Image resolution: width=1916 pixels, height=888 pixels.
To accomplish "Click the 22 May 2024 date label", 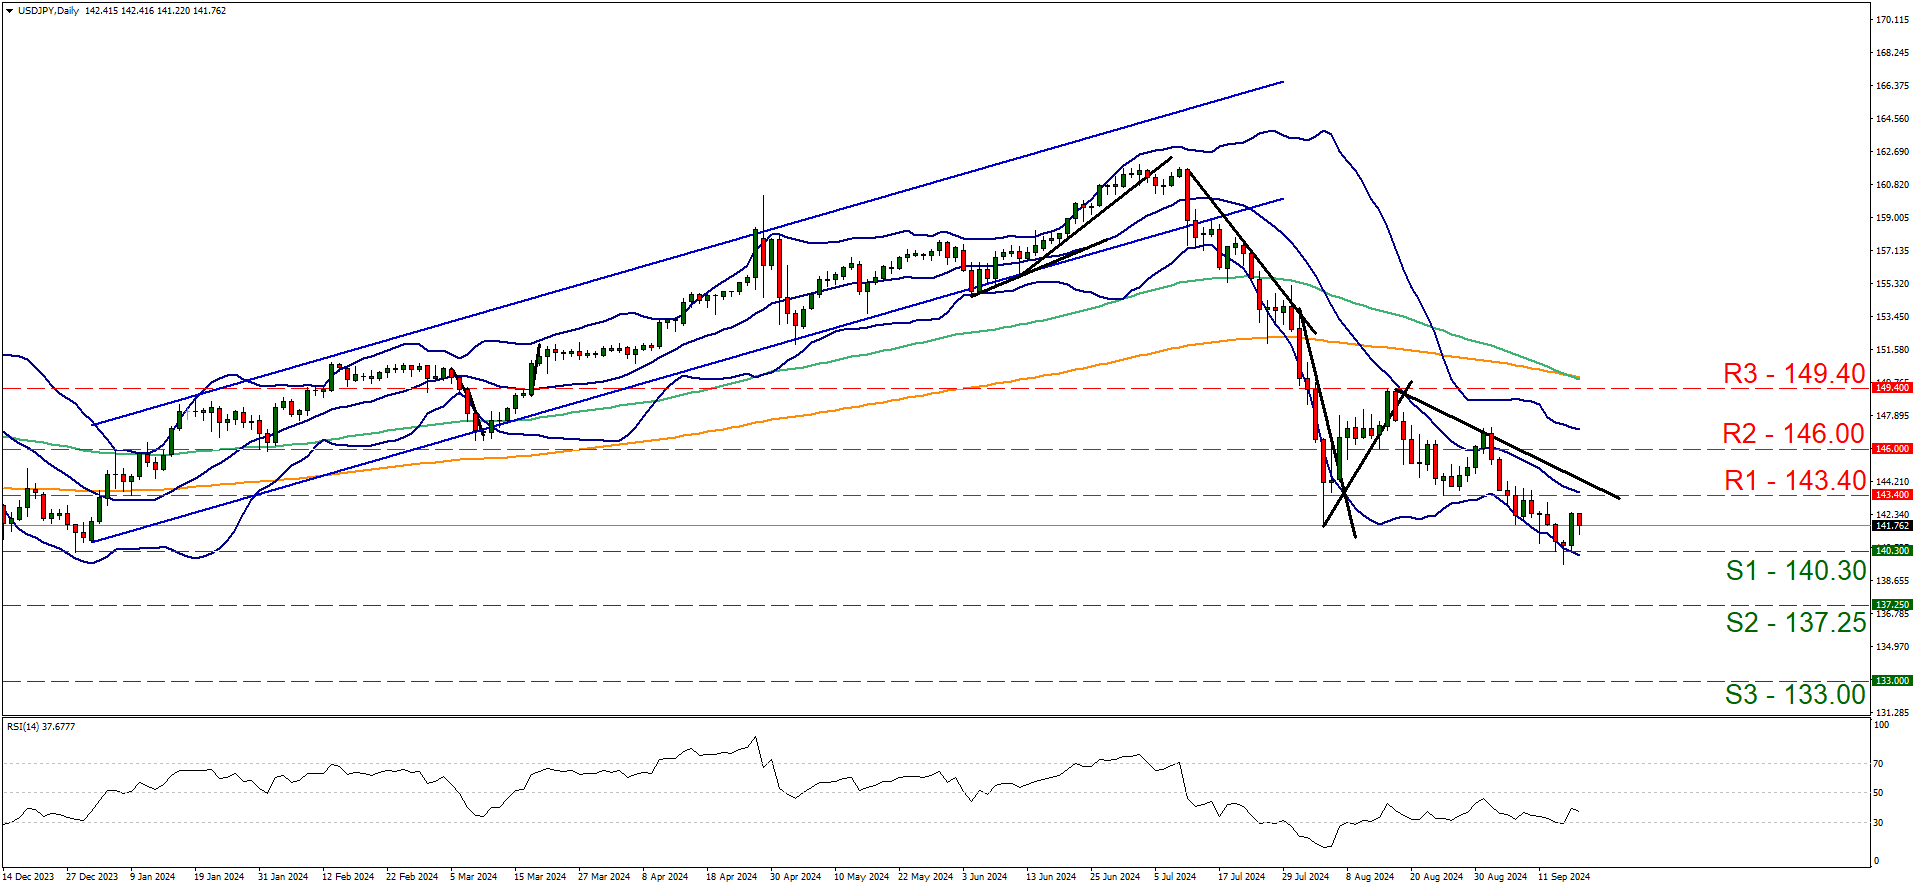I will [x=925, y=877].
